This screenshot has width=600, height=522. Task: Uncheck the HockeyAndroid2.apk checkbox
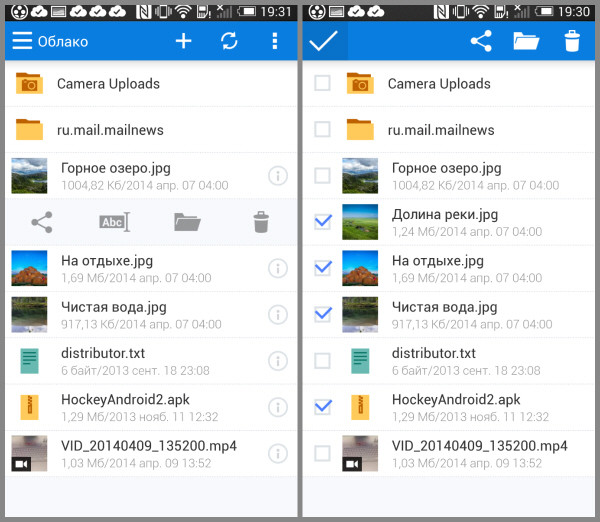pos(323,406)
